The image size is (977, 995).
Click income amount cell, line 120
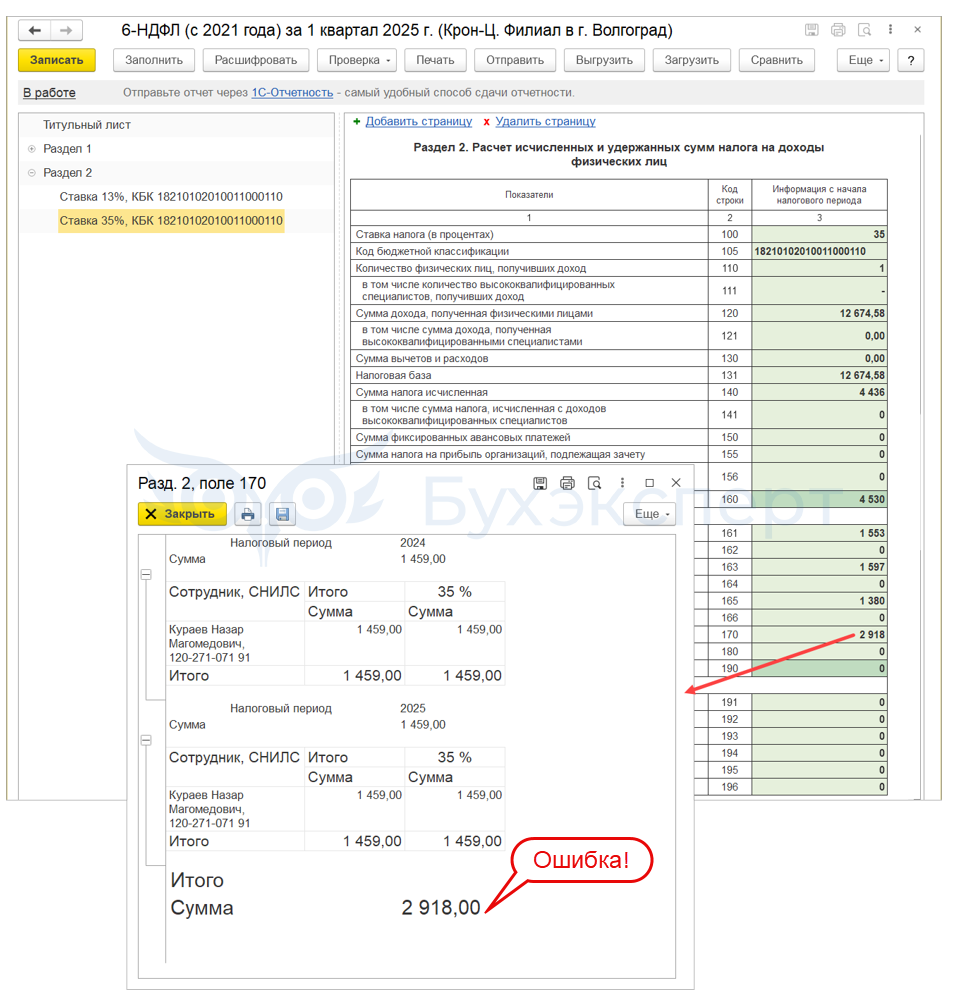point(820,313)
